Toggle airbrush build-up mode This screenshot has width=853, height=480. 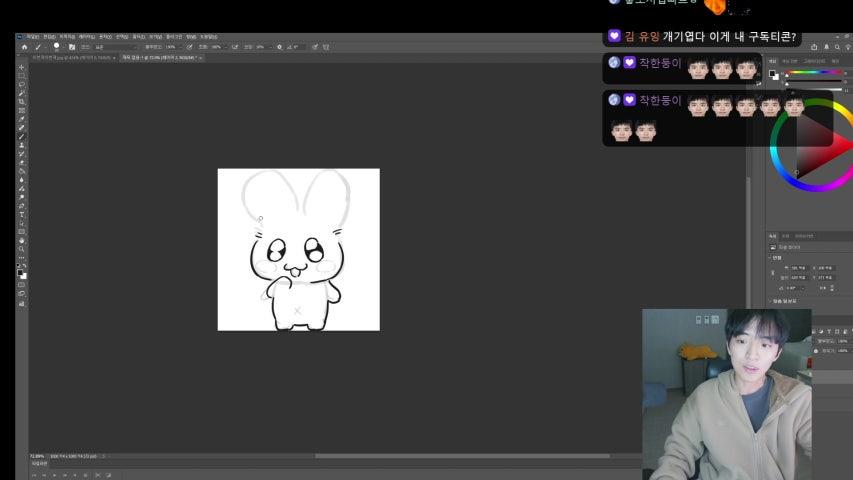(x=235, y=47)
